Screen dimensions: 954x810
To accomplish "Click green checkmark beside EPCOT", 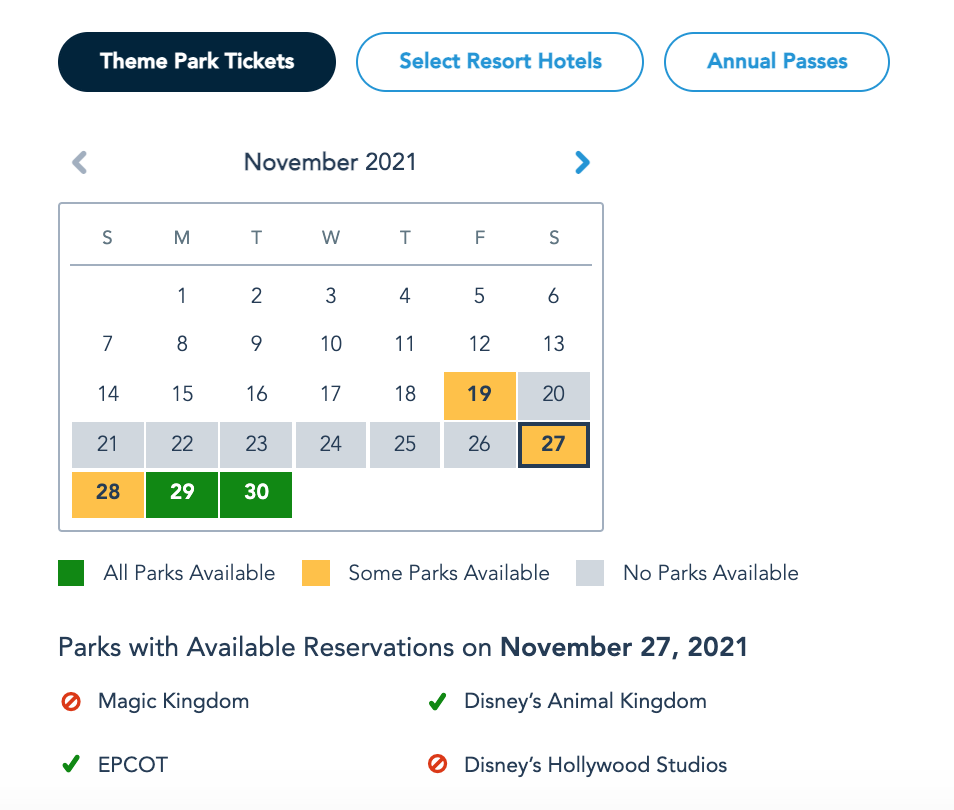I will [71, 765].
